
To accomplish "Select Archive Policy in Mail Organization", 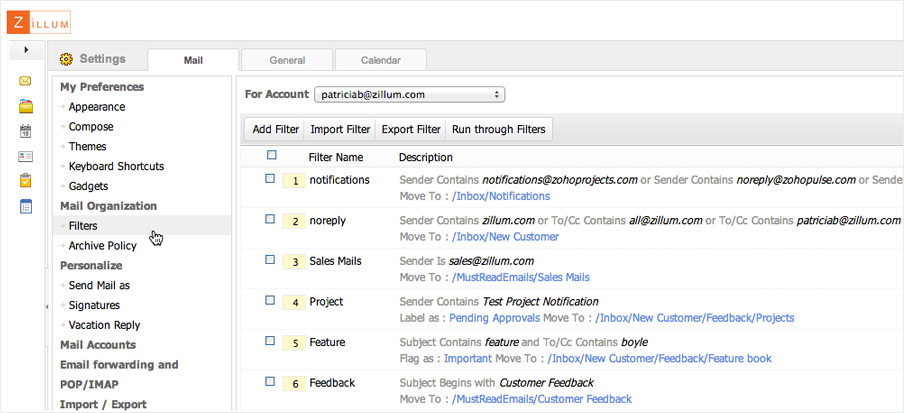I will [x=103, y=245].
